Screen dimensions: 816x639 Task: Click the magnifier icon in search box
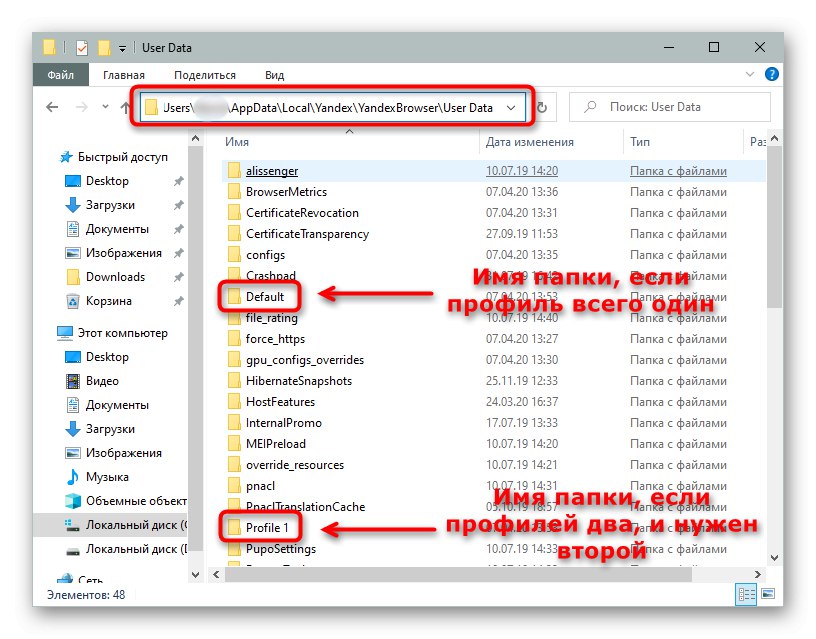(x=592, y=106)
